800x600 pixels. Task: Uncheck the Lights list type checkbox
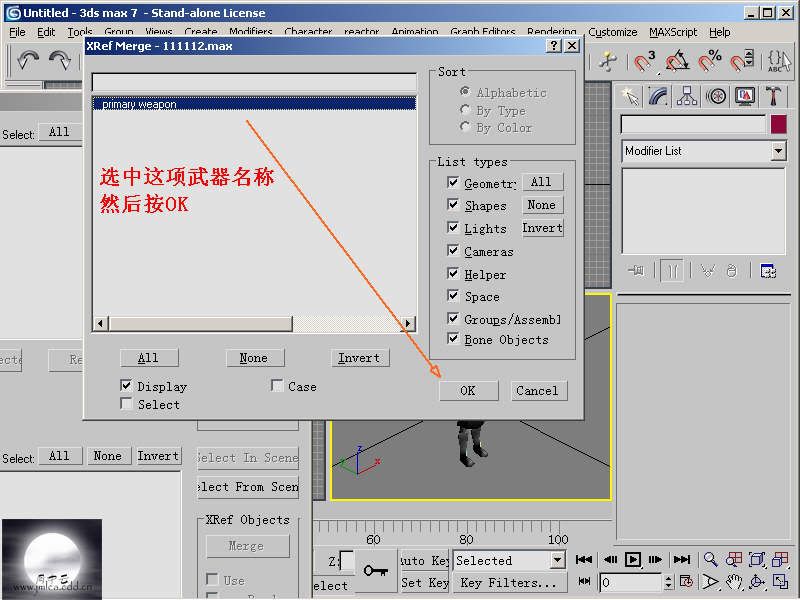(453, 228)
